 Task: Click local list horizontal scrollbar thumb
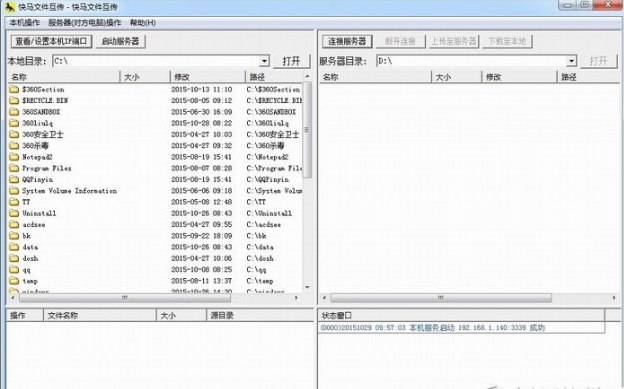point(125,297)
